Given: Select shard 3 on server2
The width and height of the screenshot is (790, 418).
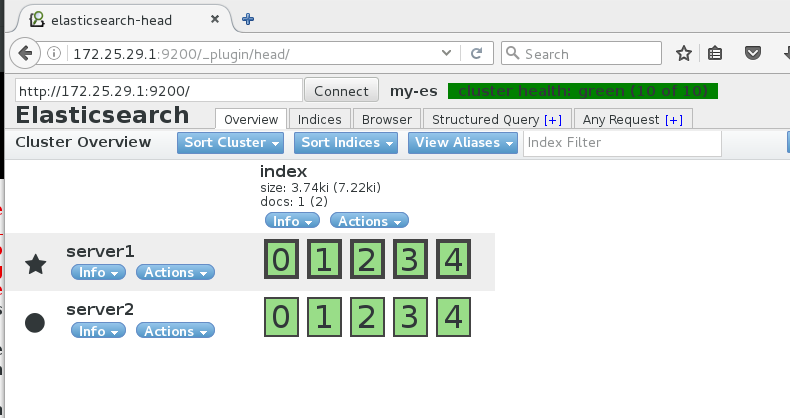Looking at the screenshot, I should tap(410, 317).
